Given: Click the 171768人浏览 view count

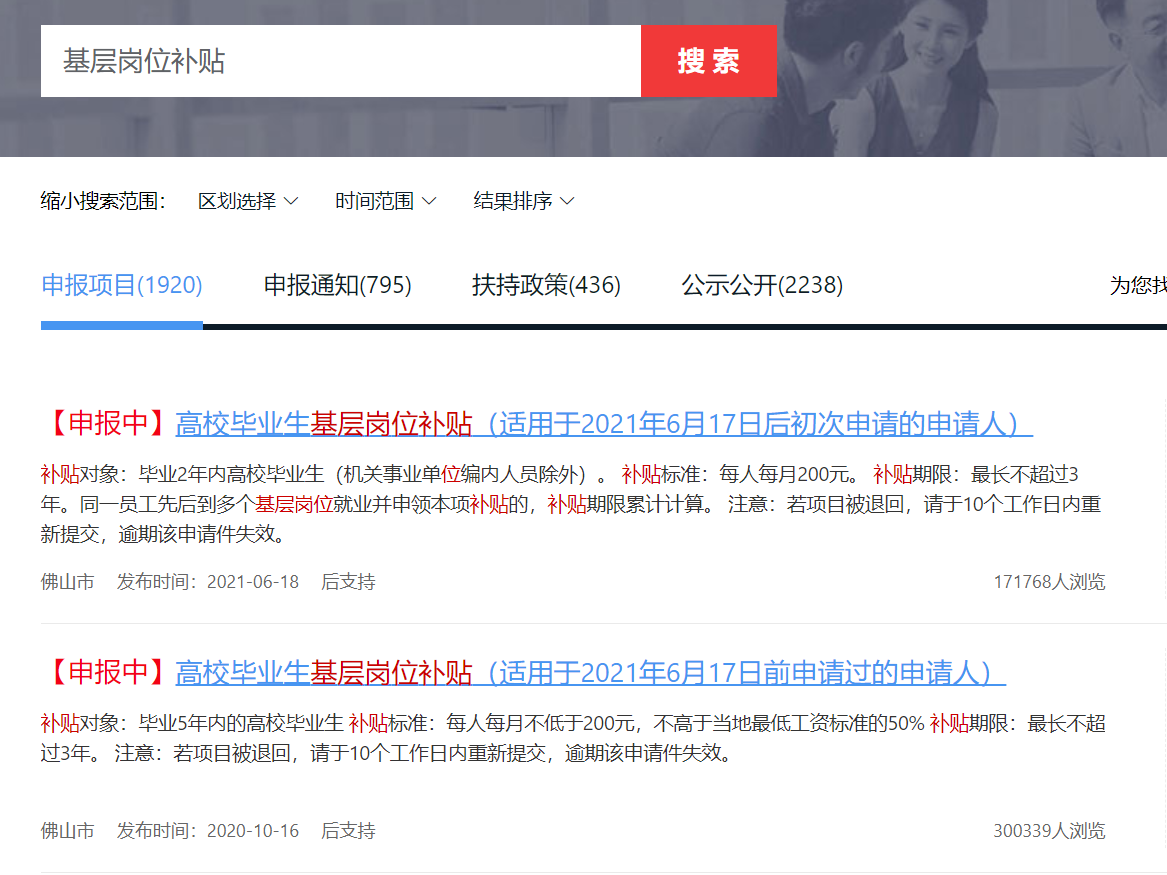Looking at the screenshot, I should tap(1048, 582).
